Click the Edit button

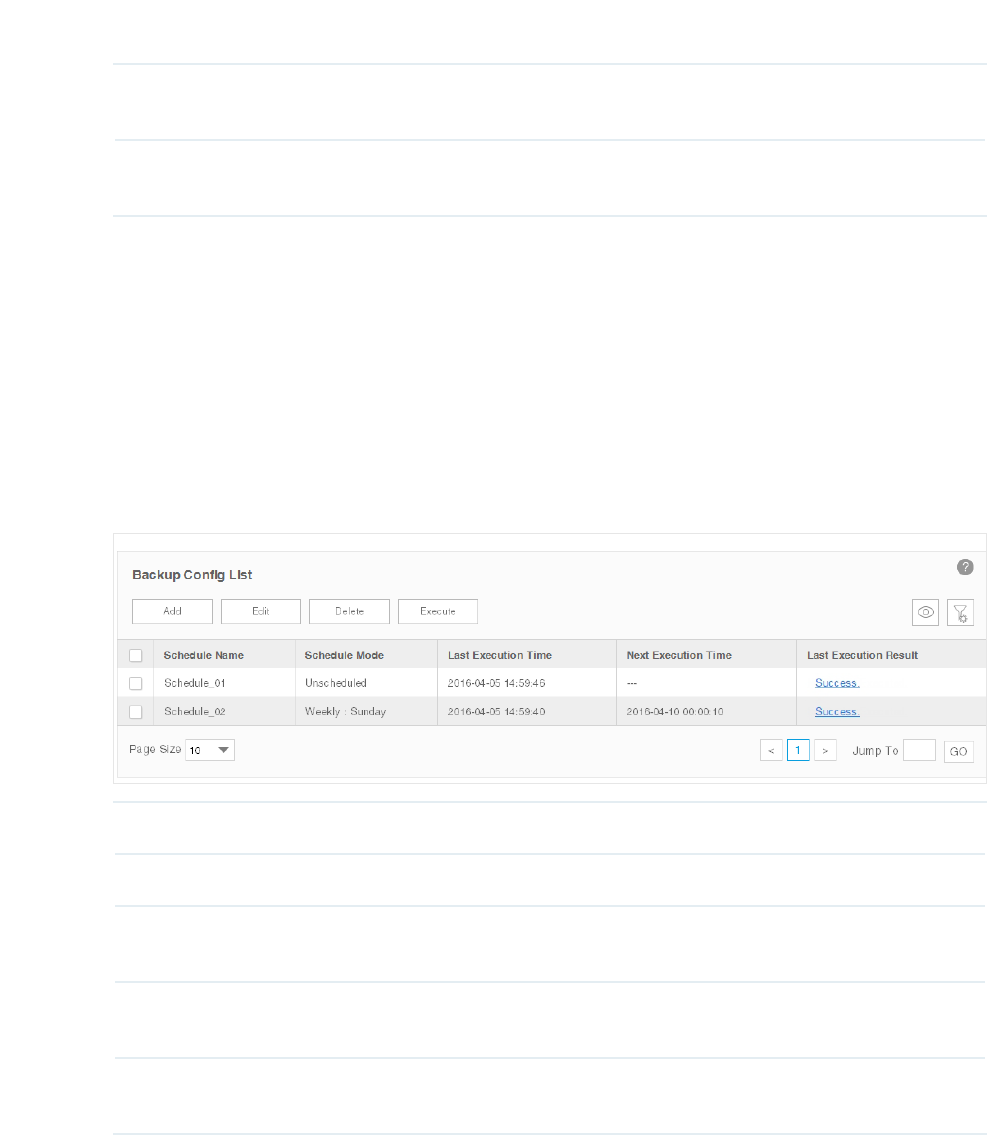coord(260,611)
